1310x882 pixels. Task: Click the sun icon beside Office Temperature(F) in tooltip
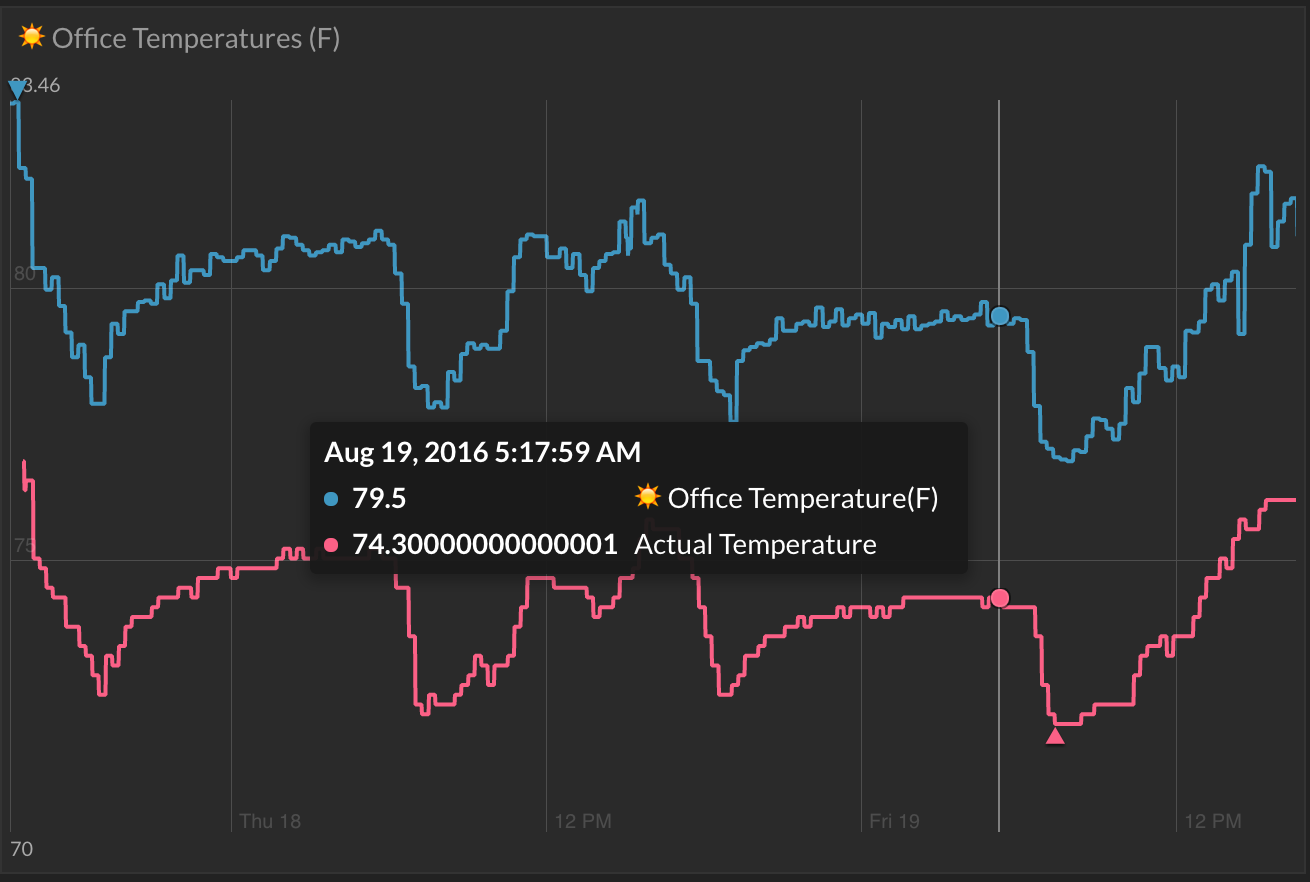point(648,497)
